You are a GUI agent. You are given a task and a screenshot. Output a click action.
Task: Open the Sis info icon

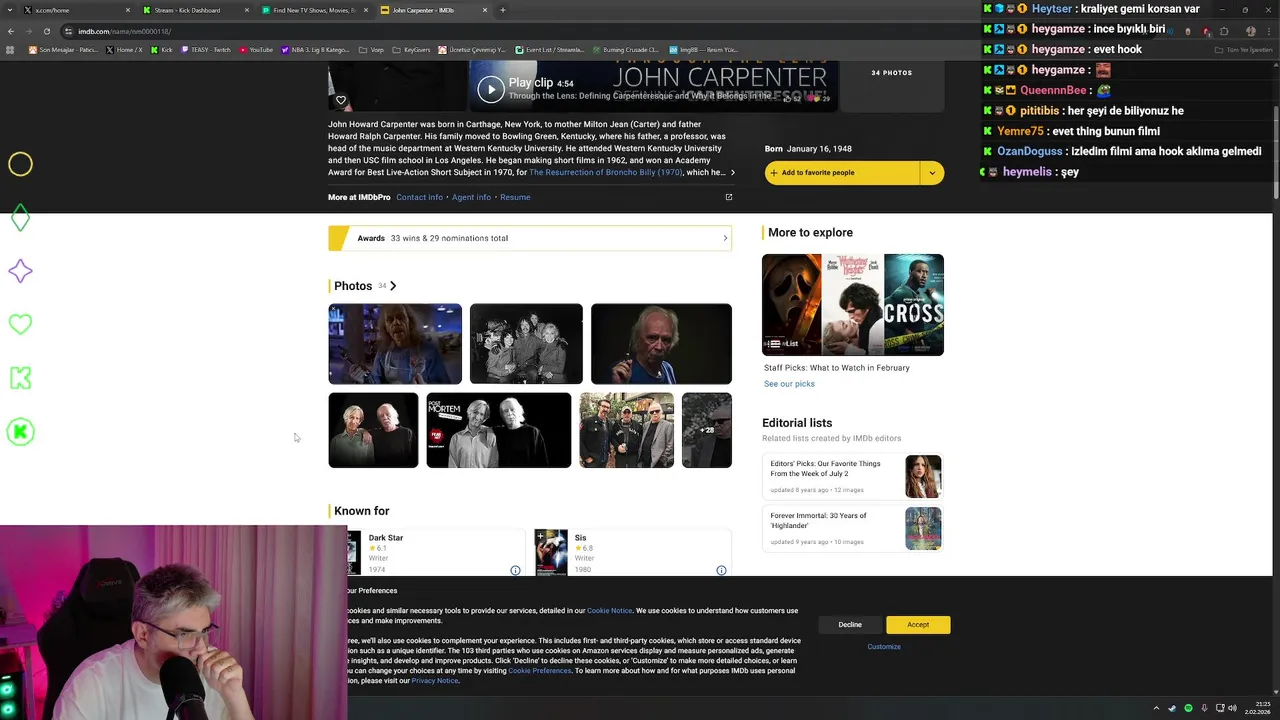click(721, 570)
